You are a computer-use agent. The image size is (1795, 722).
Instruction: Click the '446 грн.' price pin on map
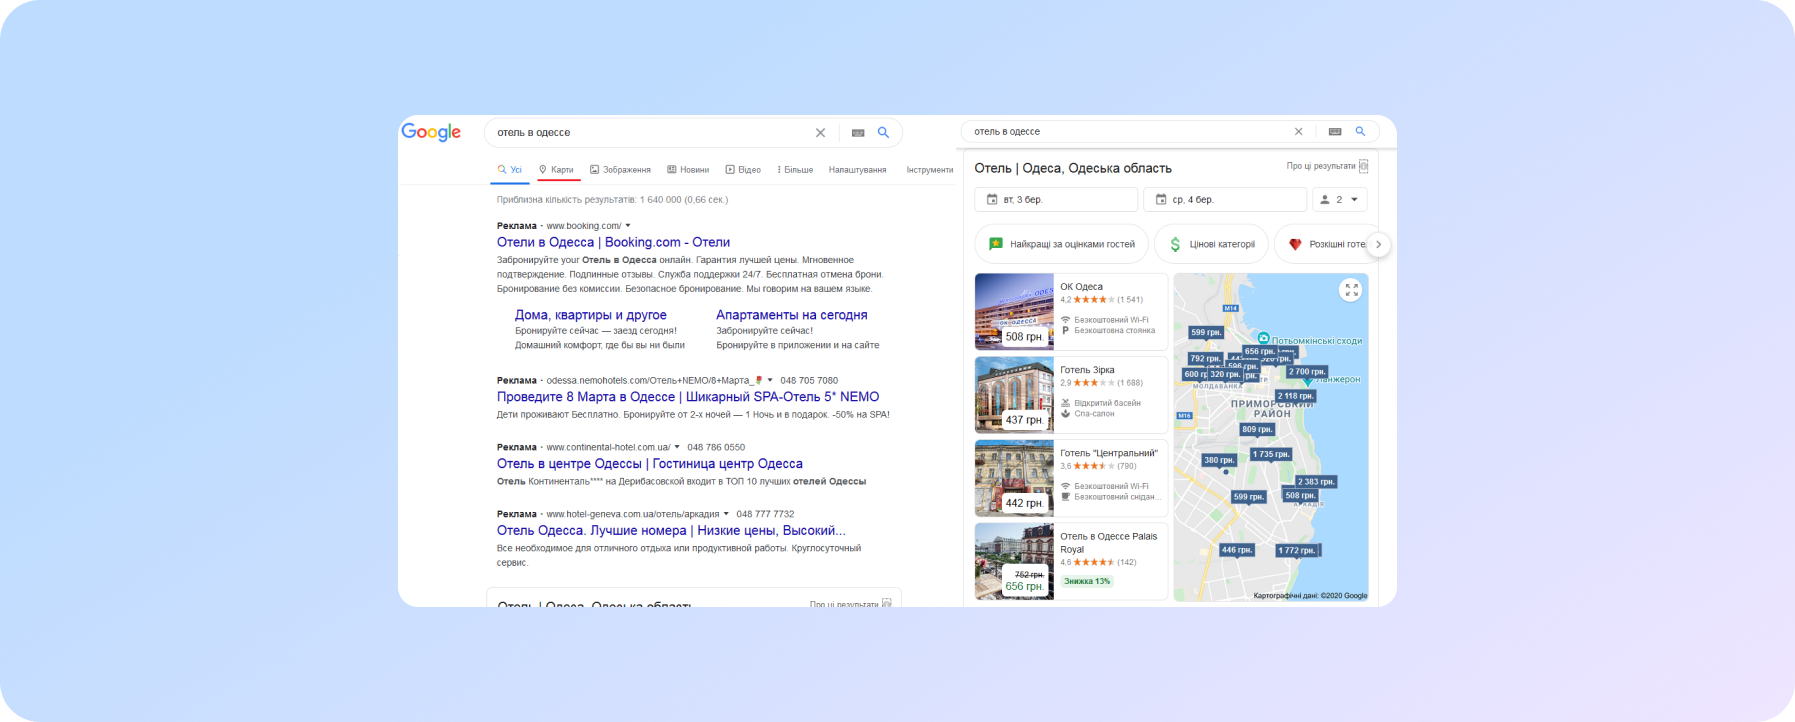pyautogui.click(x=1236, y=550)
